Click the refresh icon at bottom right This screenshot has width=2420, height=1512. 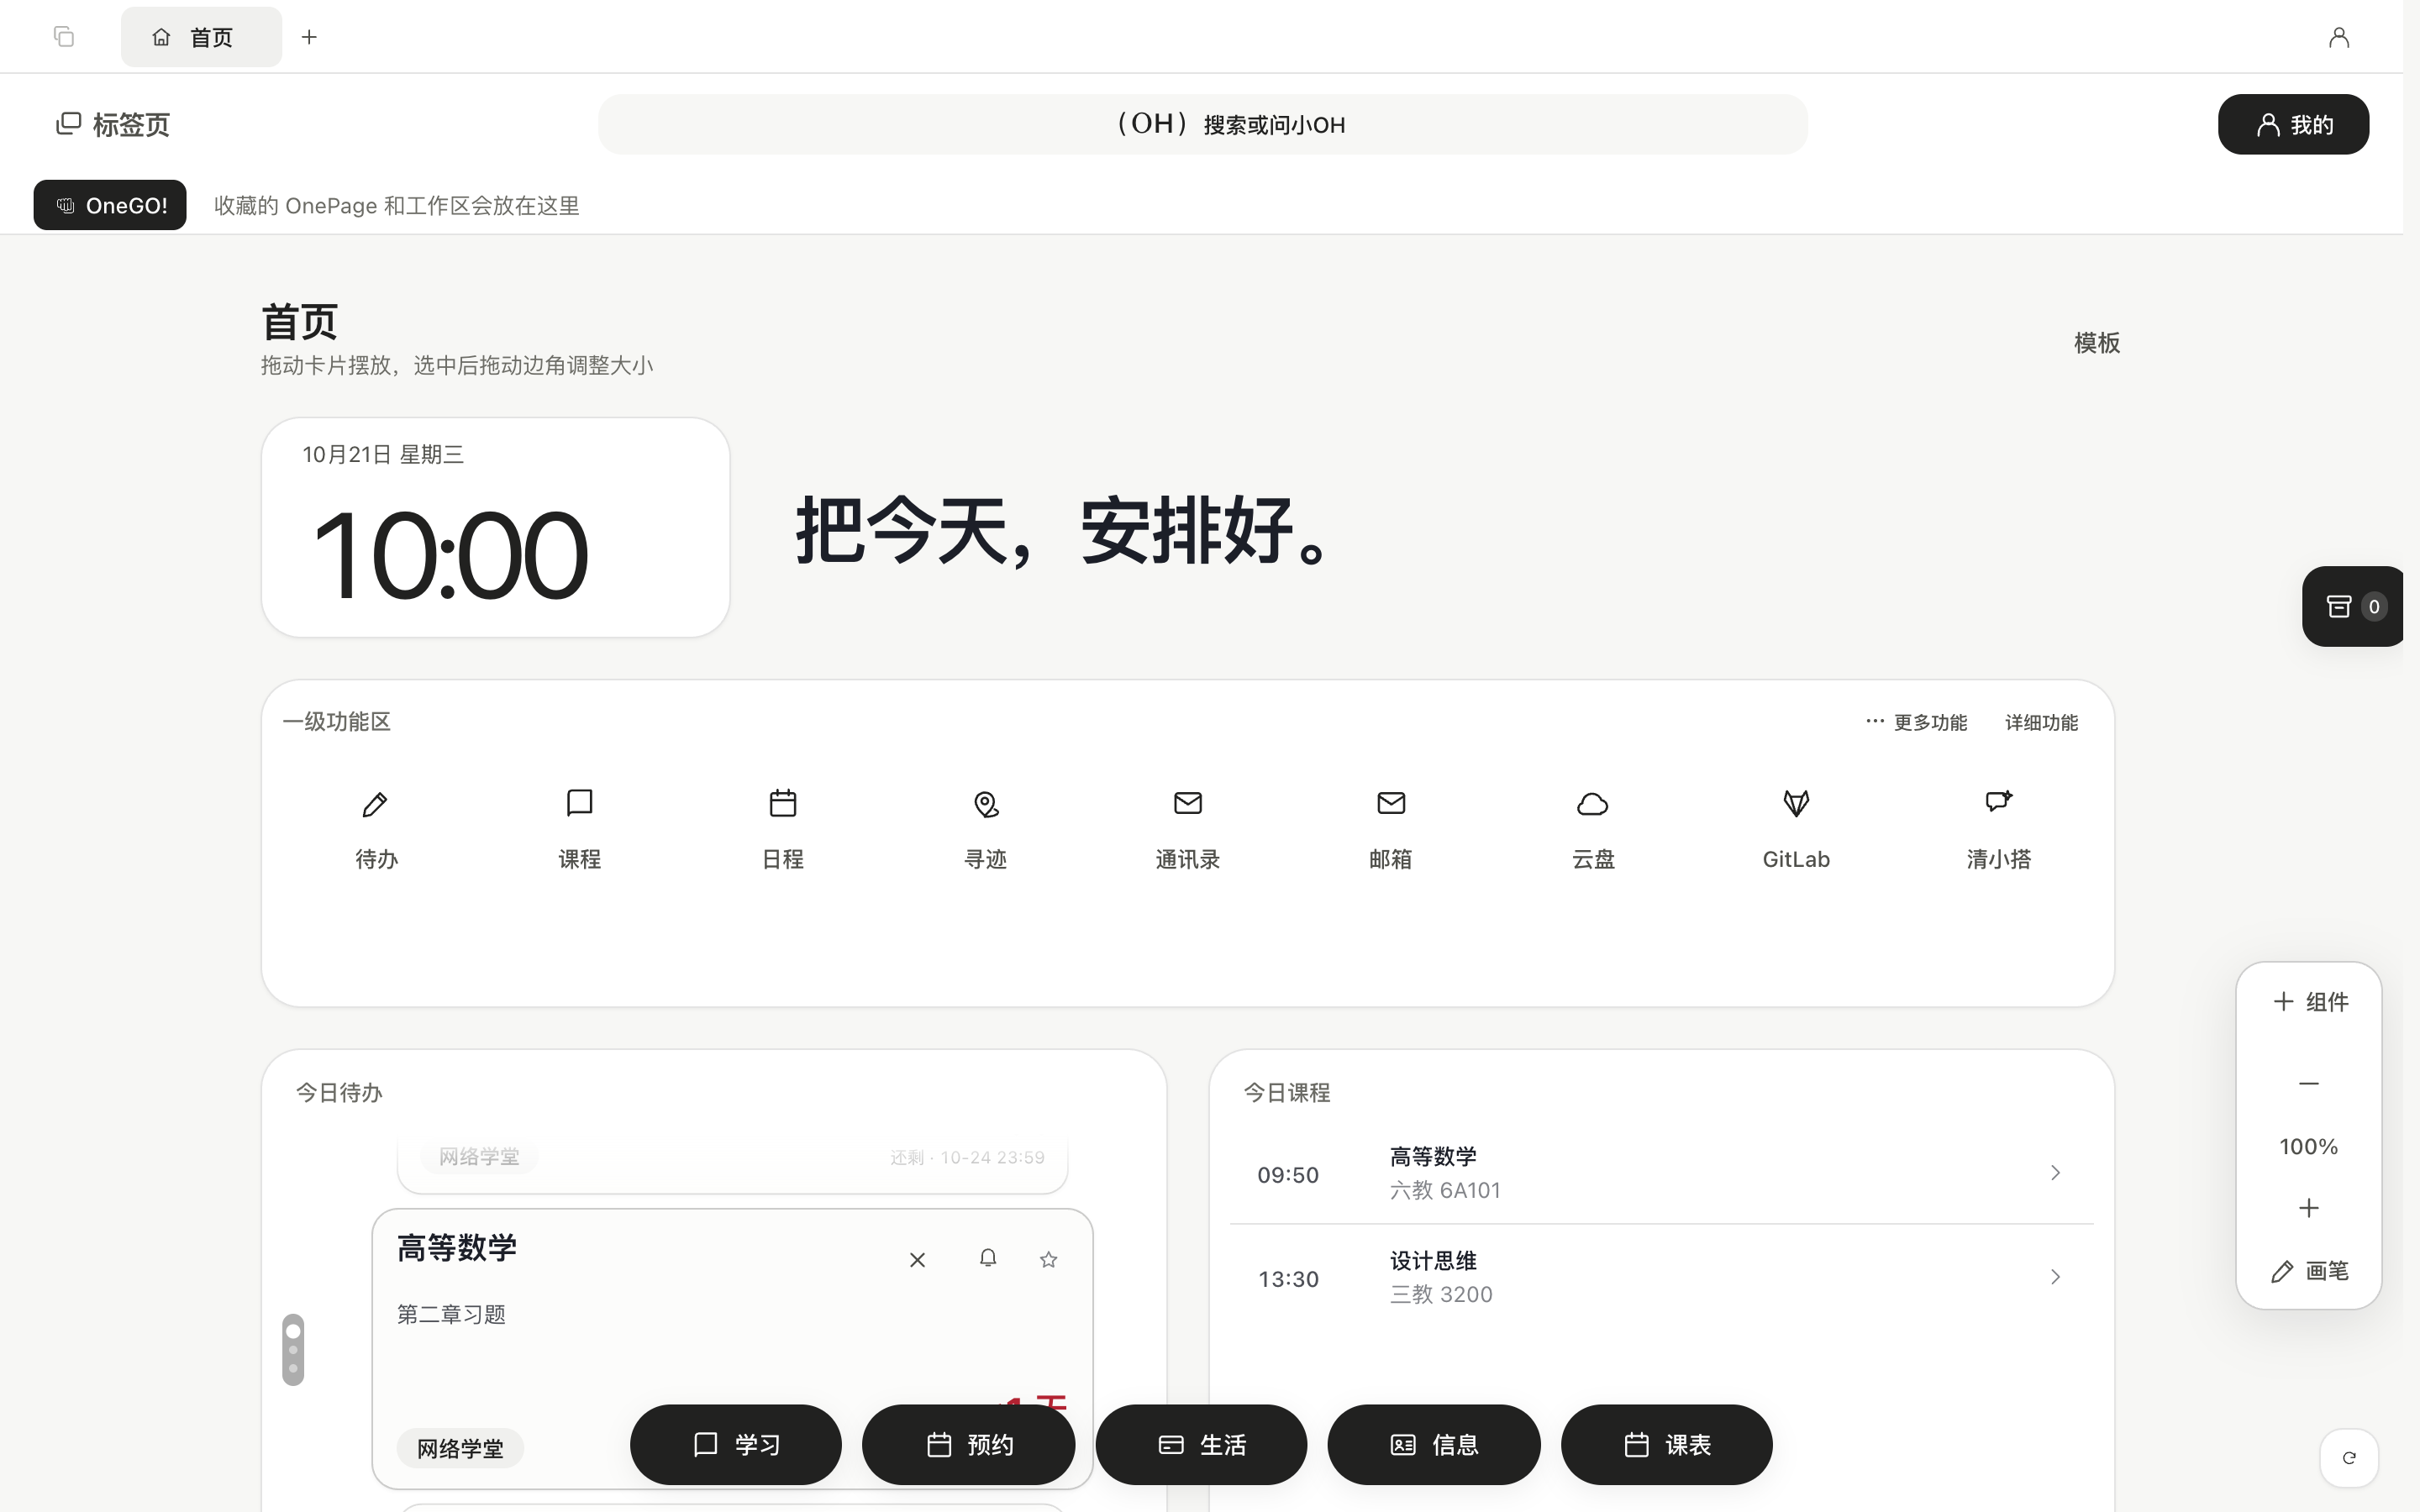2349,1457
